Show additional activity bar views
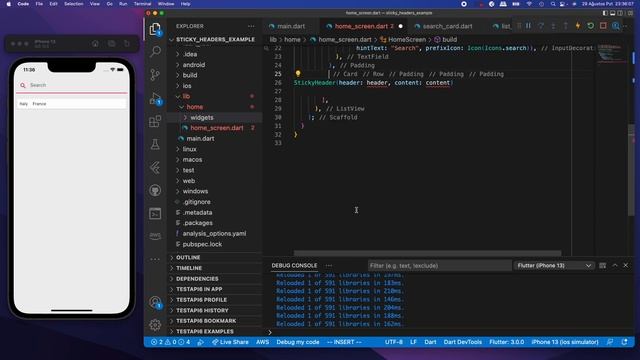 155,259
